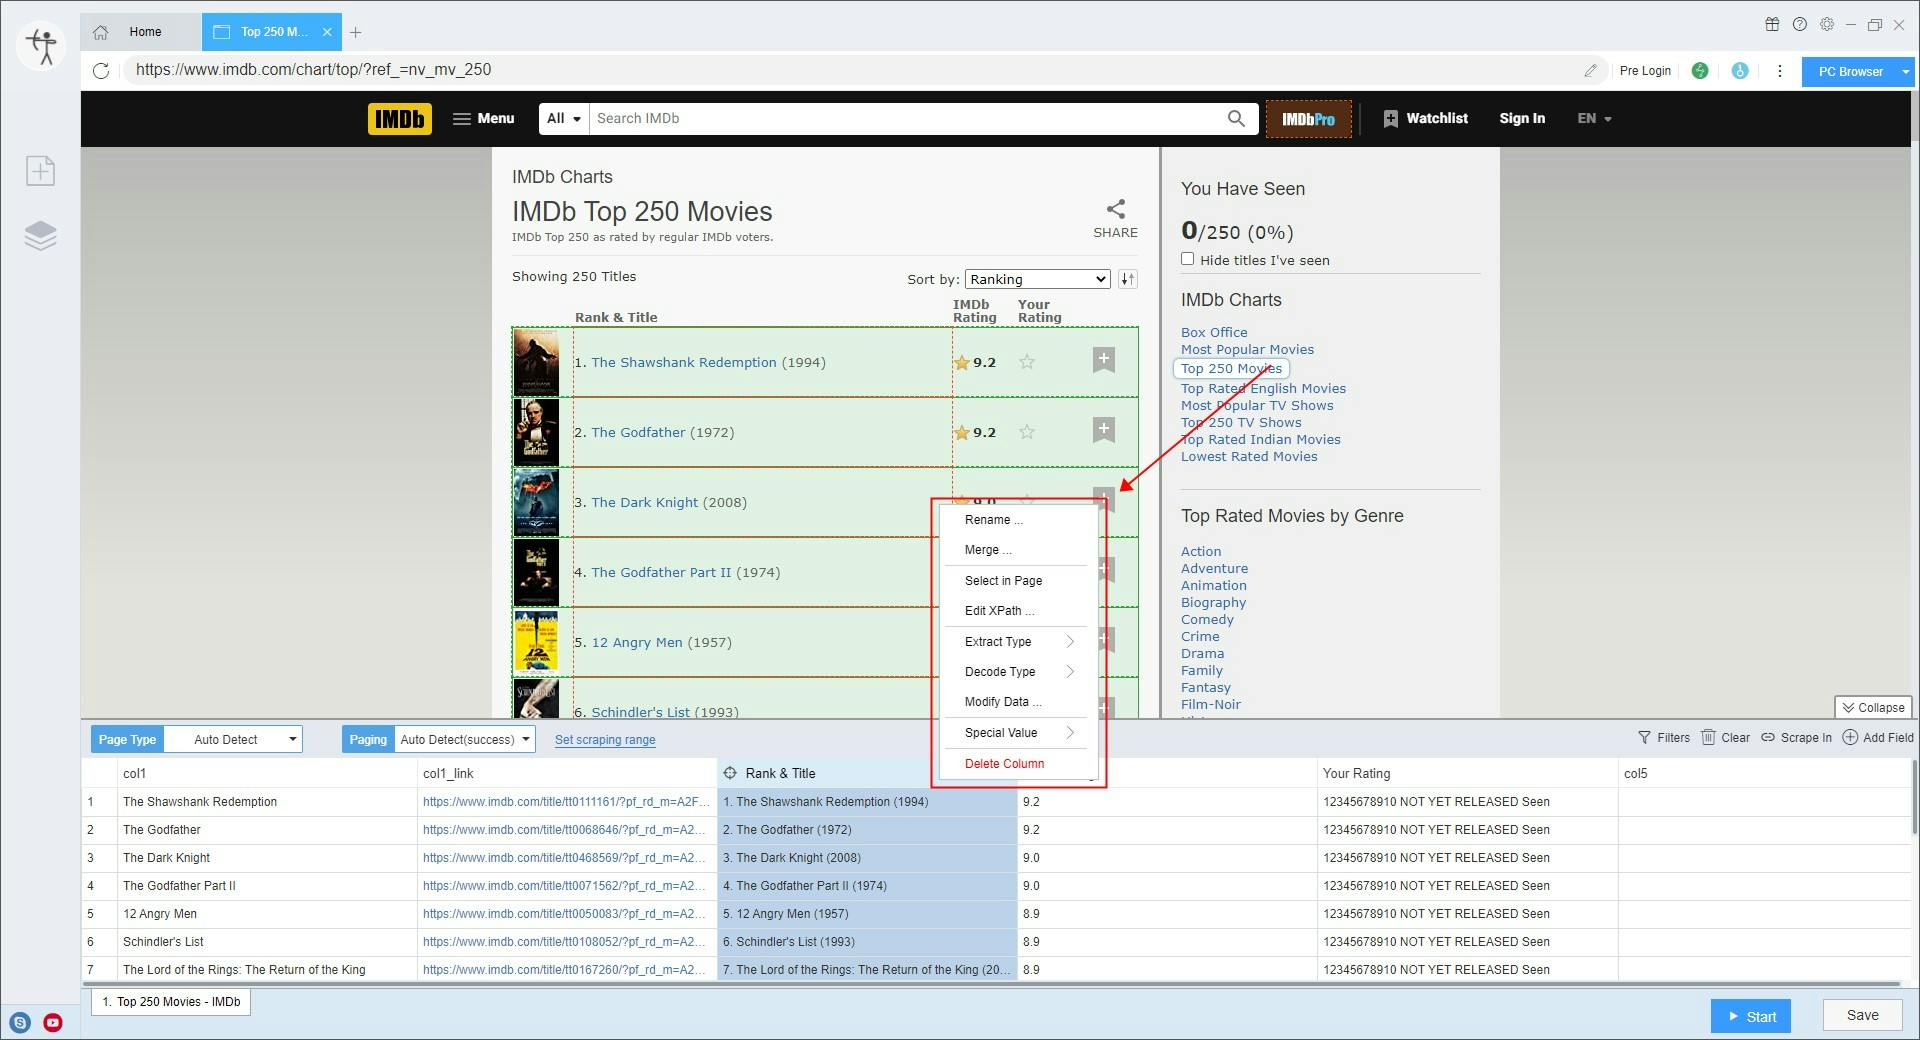Open the IMDbPro link
Viewport: 1920px width, 1040px height.
[1308, 119]
